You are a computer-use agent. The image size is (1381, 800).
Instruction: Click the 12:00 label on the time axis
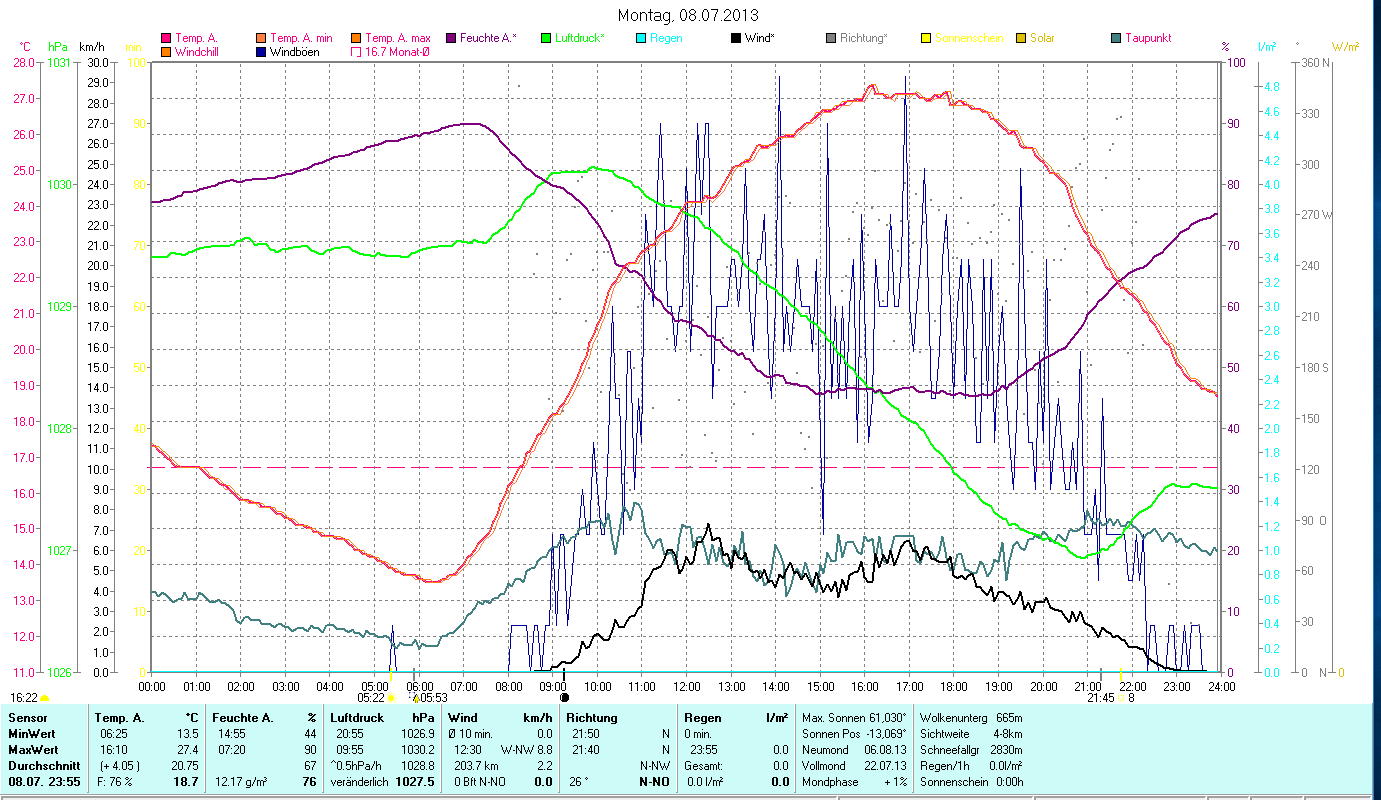[x=687, y=686]
